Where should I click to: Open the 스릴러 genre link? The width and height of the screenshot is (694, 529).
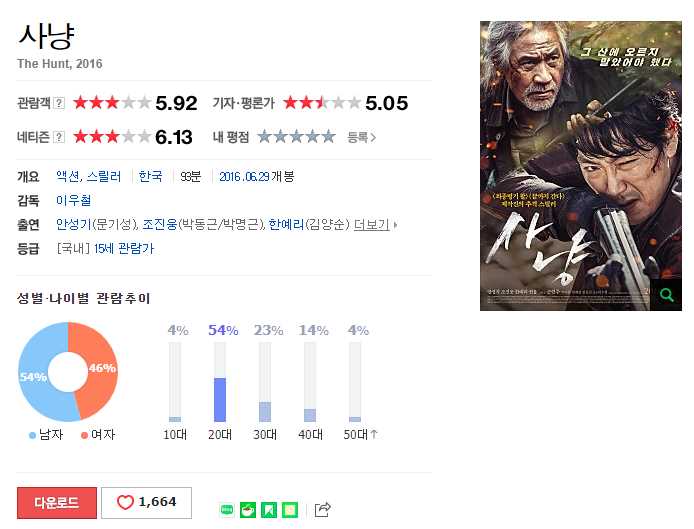click(104, 176)
